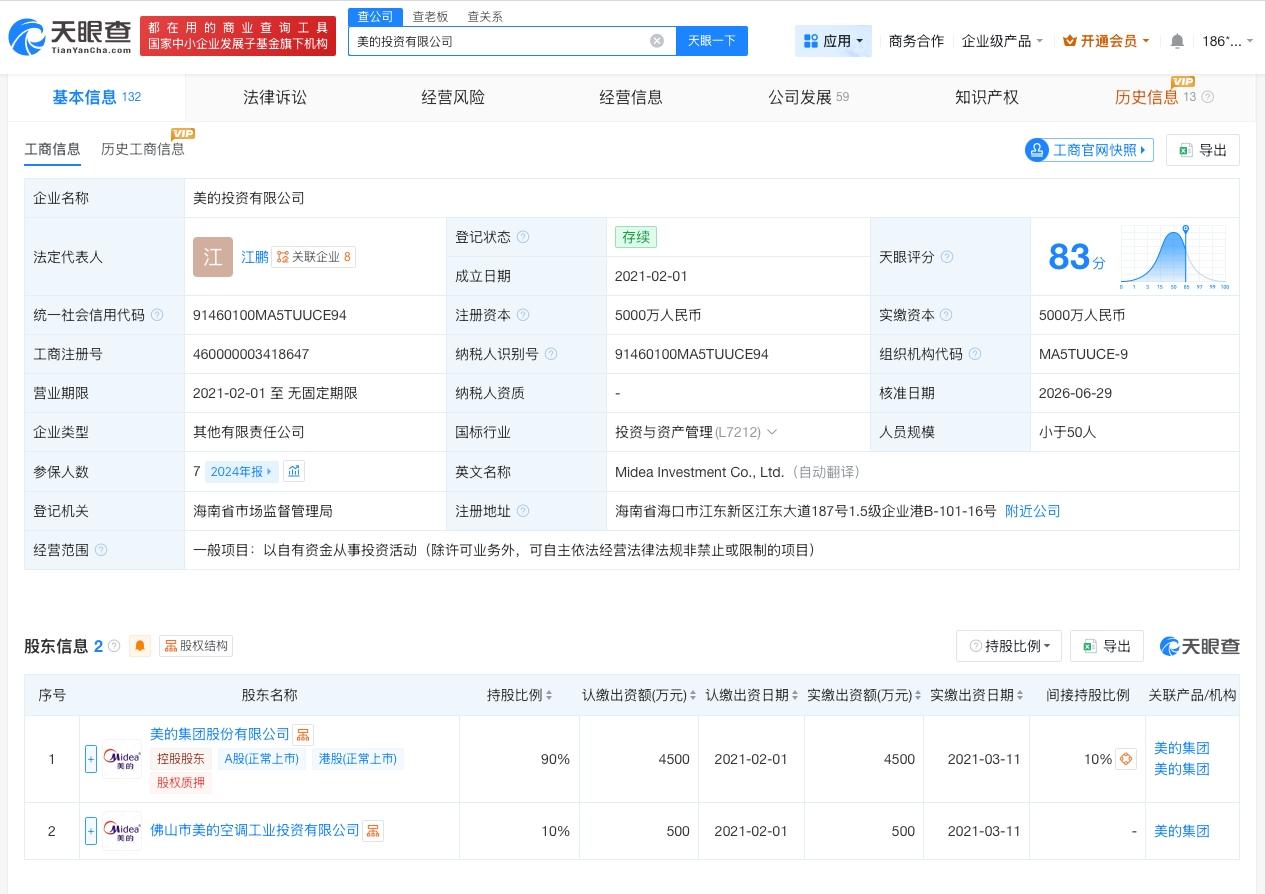Export business info with 导出 button
1265x894 pixels.
(1203, 150)
